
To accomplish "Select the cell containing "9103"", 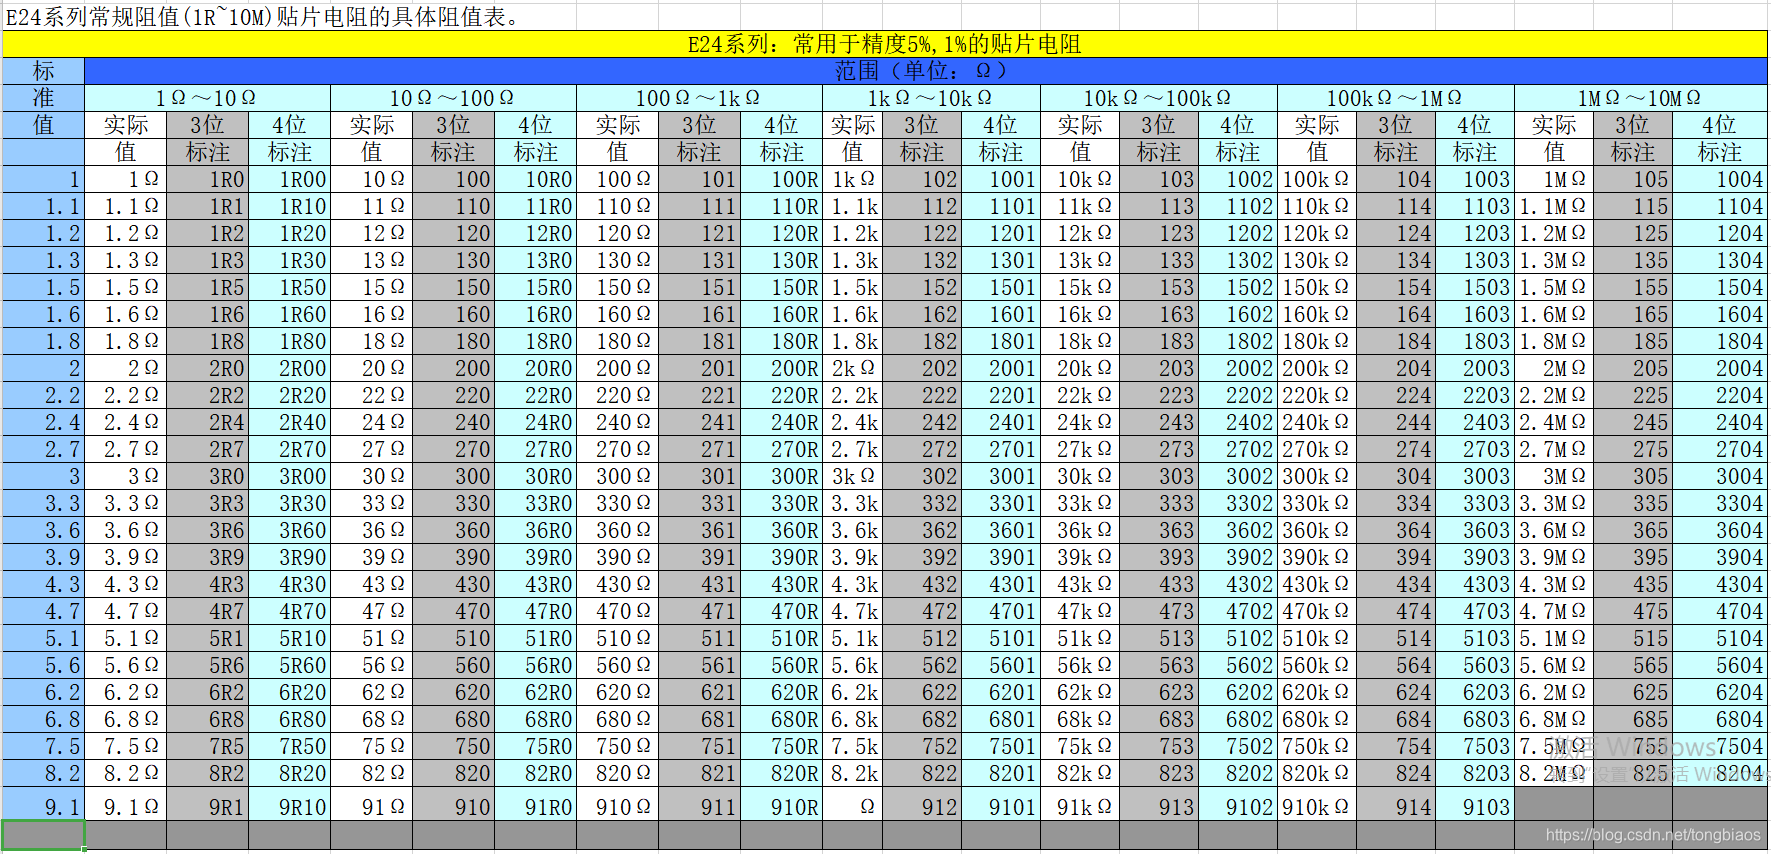I will [x=1475, y=804].
